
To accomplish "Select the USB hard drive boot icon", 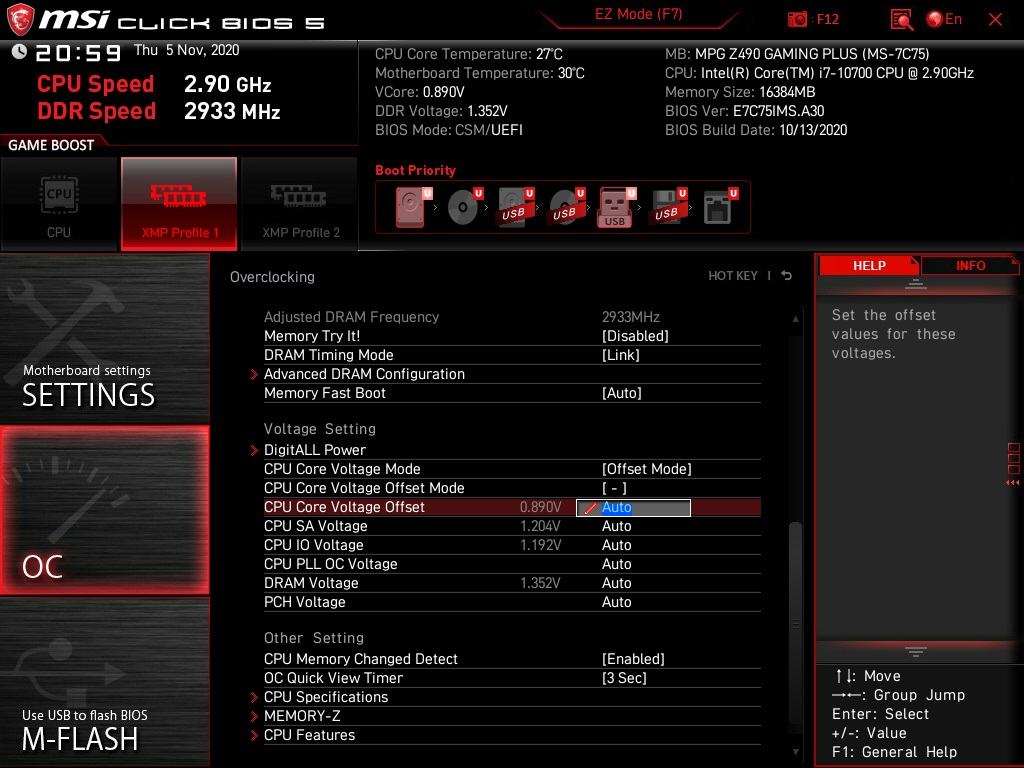I will coord(515,207).
